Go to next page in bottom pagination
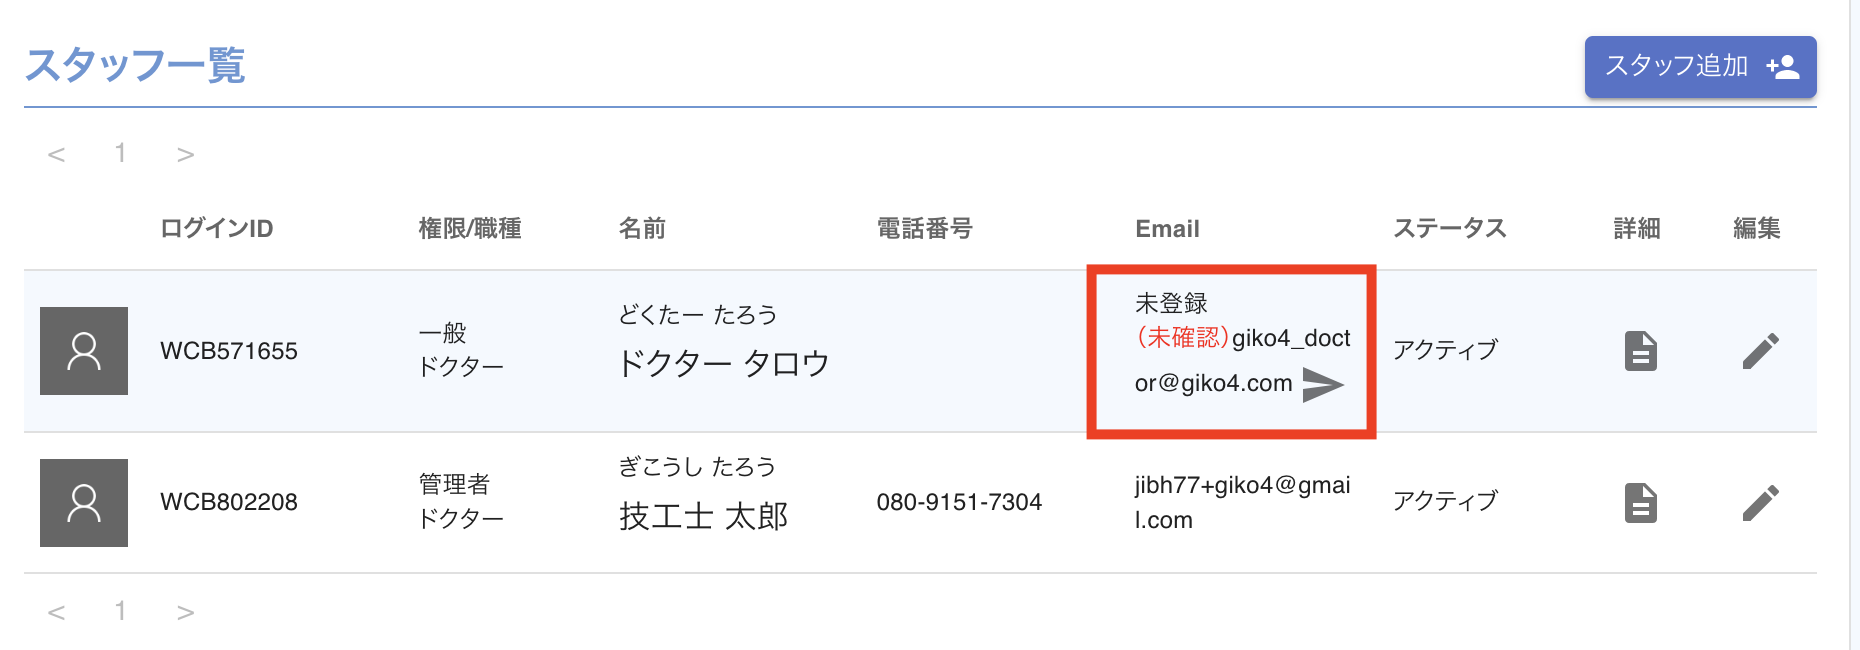The height and width of the screenshot is (650, 1860). [185, 612]
